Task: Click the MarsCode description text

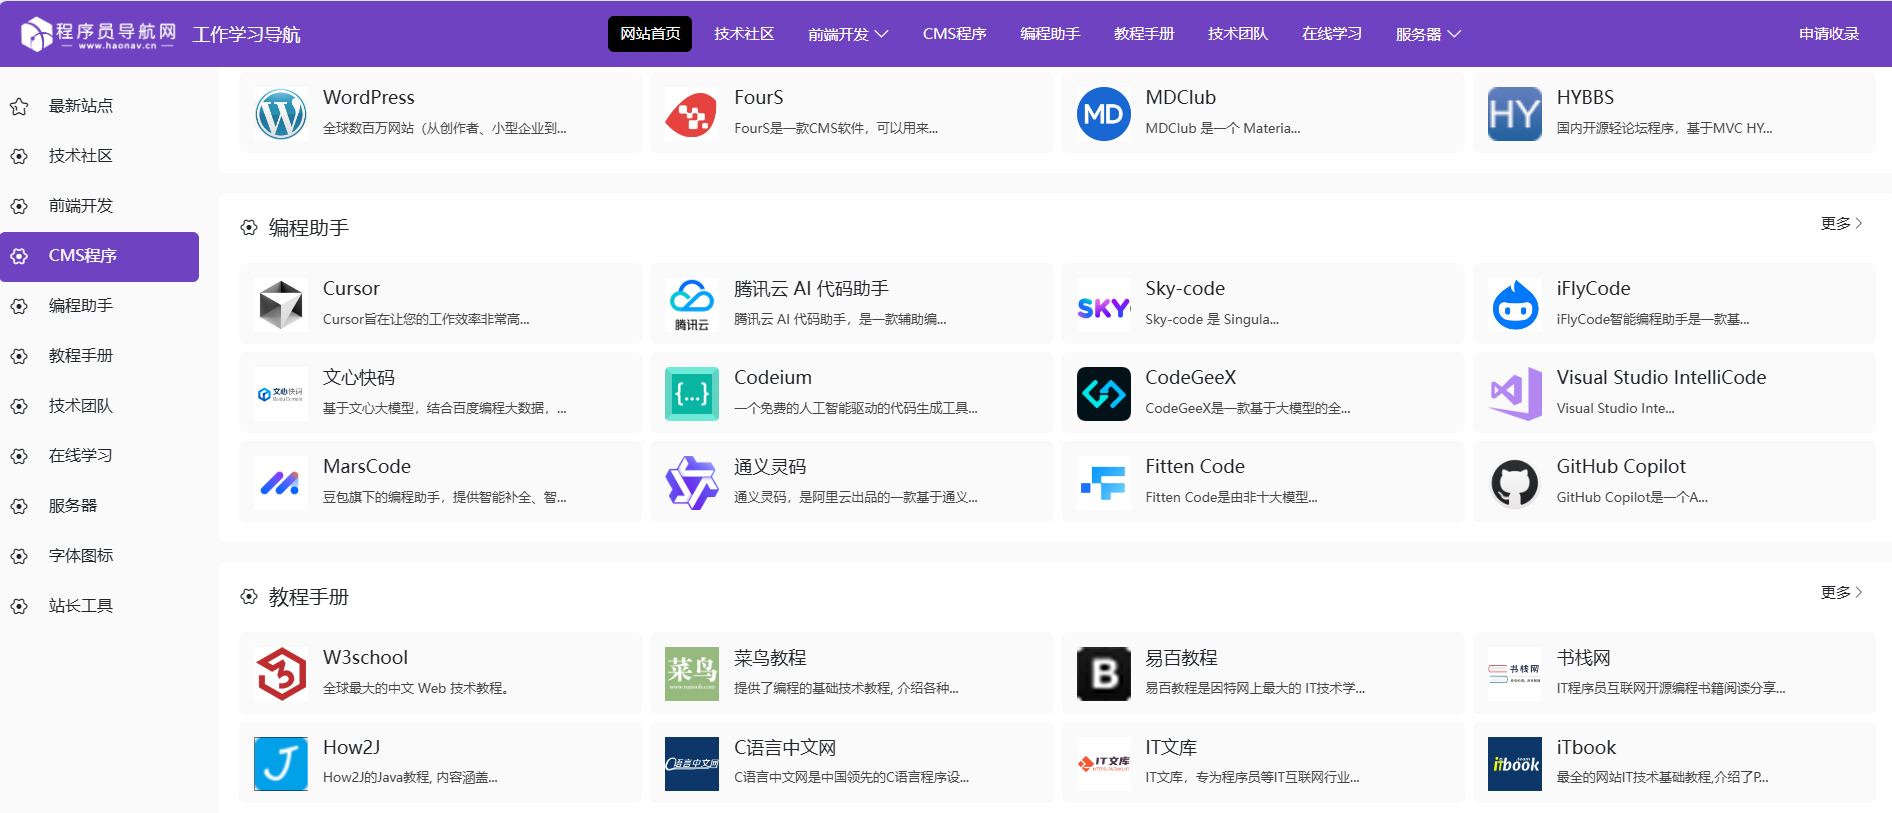Action: coord(444,497)
